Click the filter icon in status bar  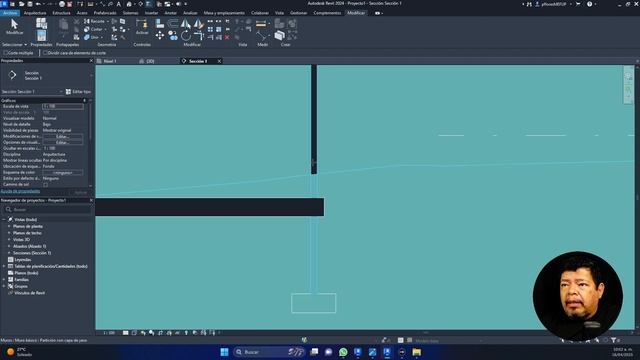coord(613,340)
